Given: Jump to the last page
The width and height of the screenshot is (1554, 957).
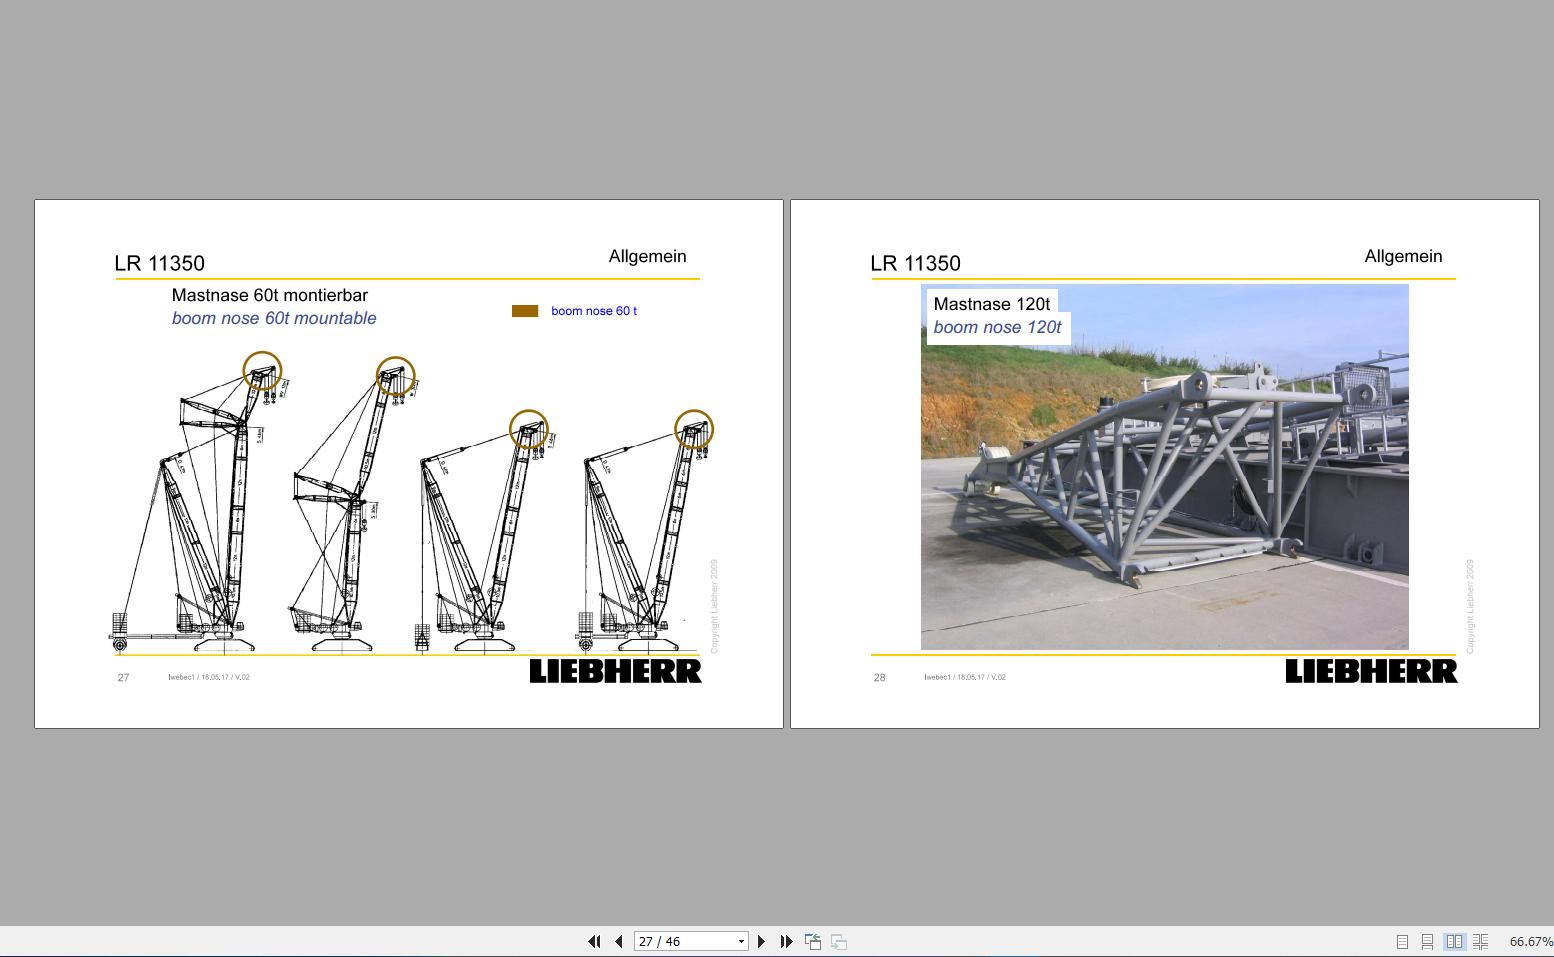Looking at the screenshot, I should 786,941.
